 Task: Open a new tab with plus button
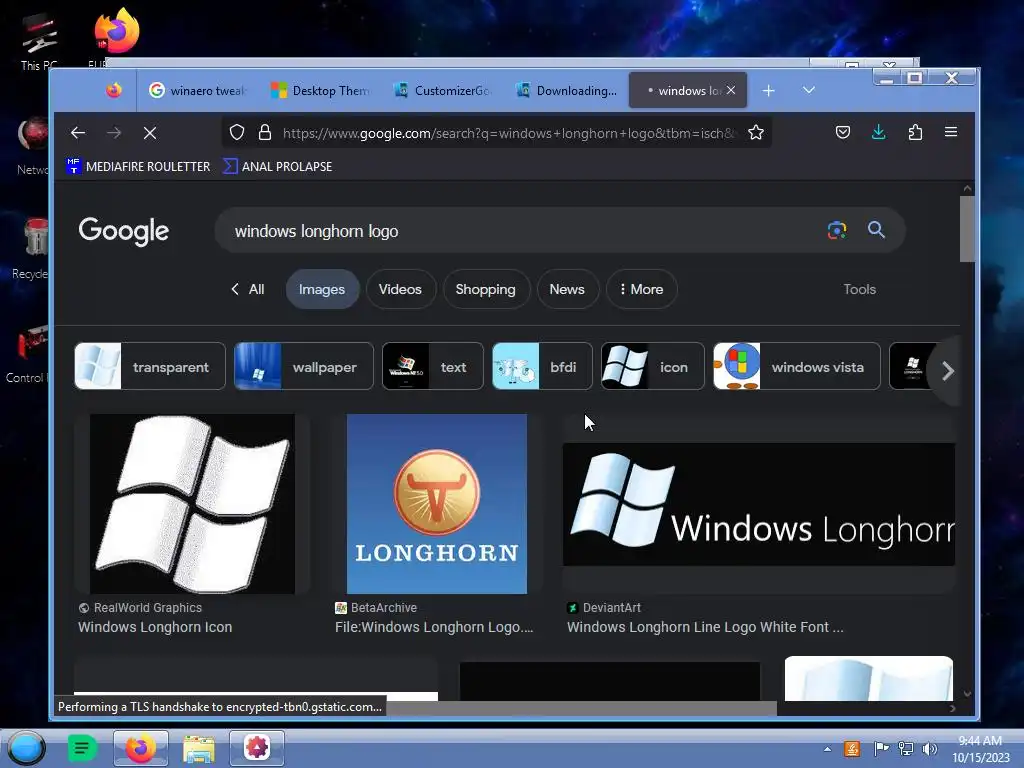[769, 91]
